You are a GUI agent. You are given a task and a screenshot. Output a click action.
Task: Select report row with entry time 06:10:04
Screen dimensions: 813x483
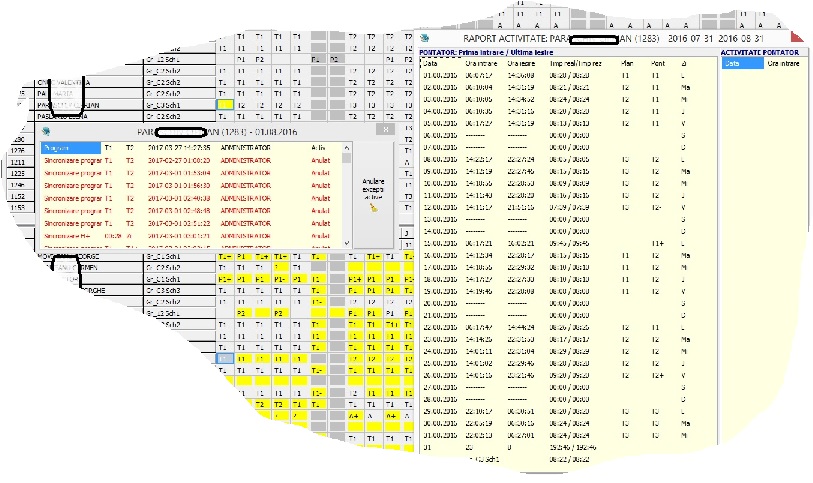click(568, 88)
